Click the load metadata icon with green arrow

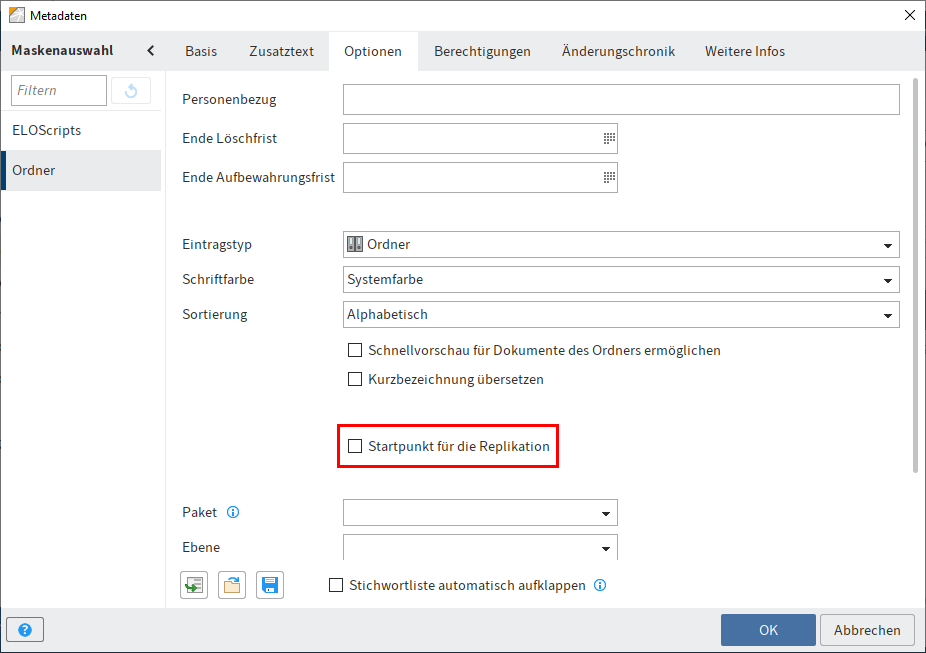194,585
